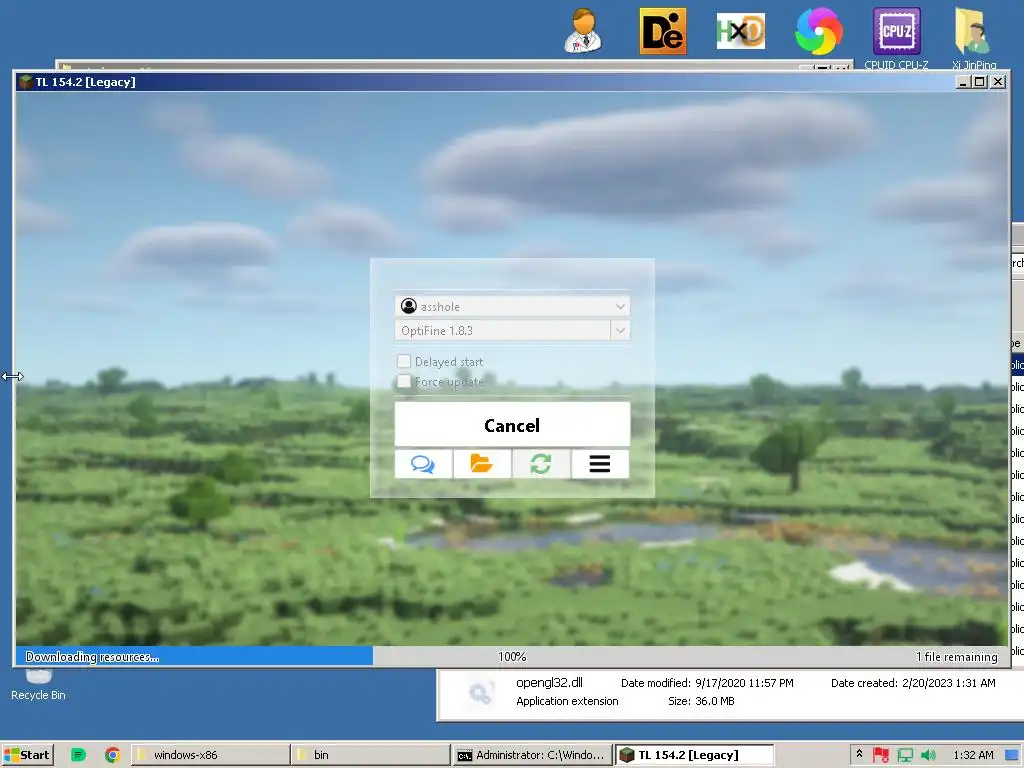Click the '1 file remaining' status text
Screen dimensions: 1024x768
tap(957, 657)
